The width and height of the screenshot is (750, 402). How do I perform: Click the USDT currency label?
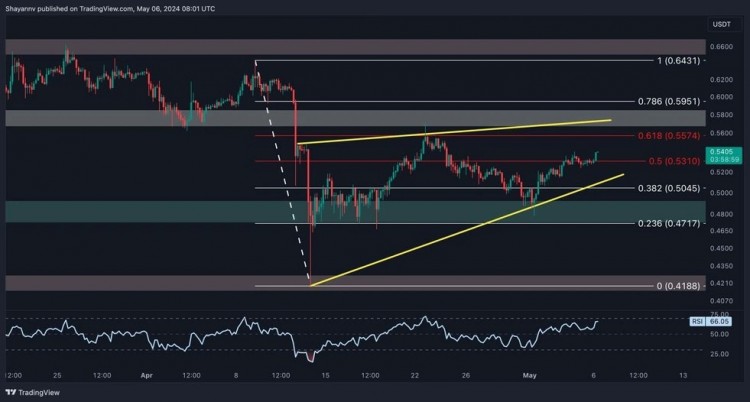pos(722,24)
